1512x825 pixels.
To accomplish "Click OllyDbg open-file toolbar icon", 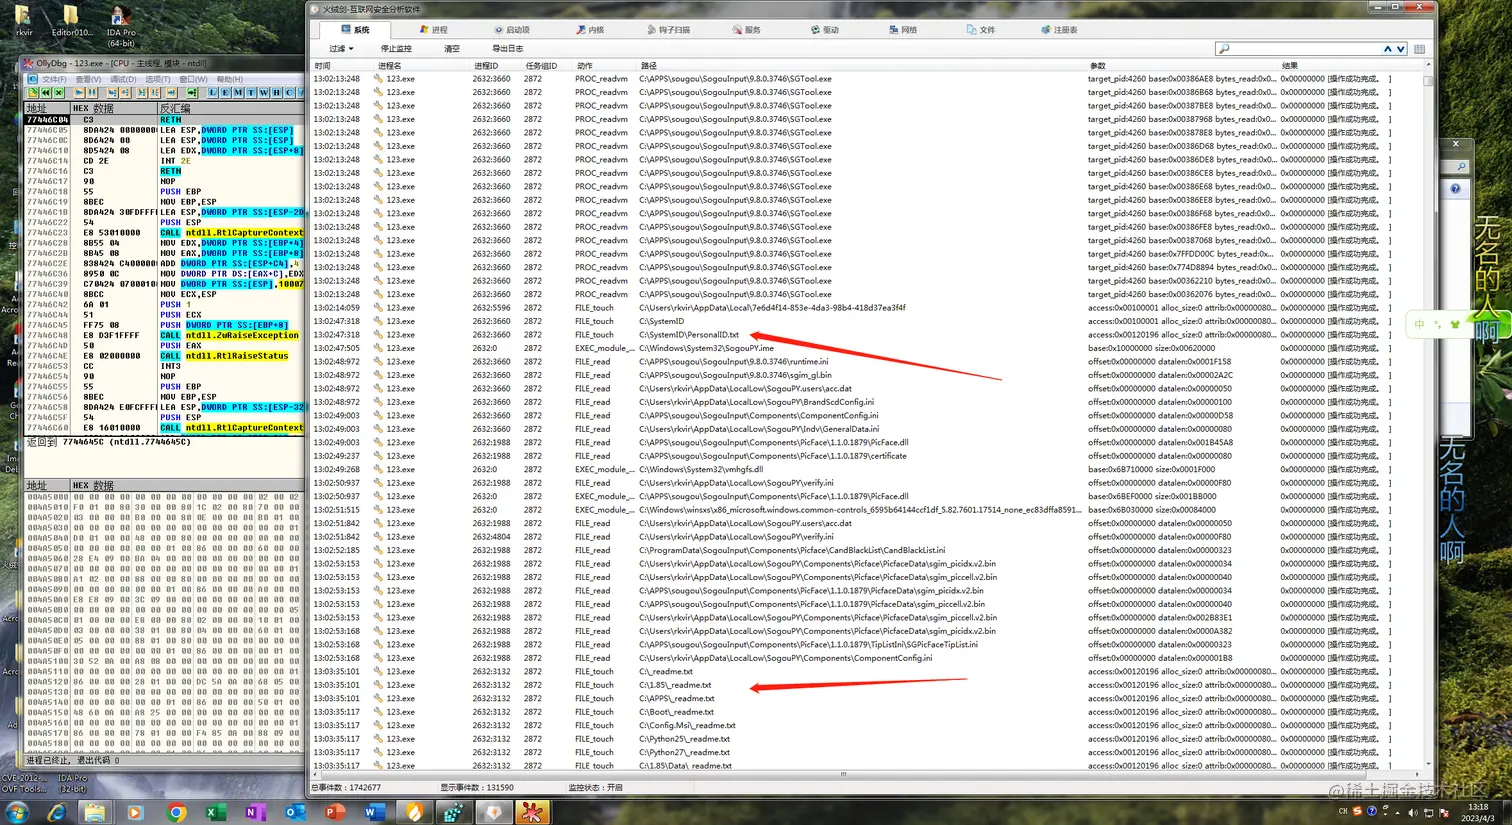I will pyautogui.click(x=32, y=92).
